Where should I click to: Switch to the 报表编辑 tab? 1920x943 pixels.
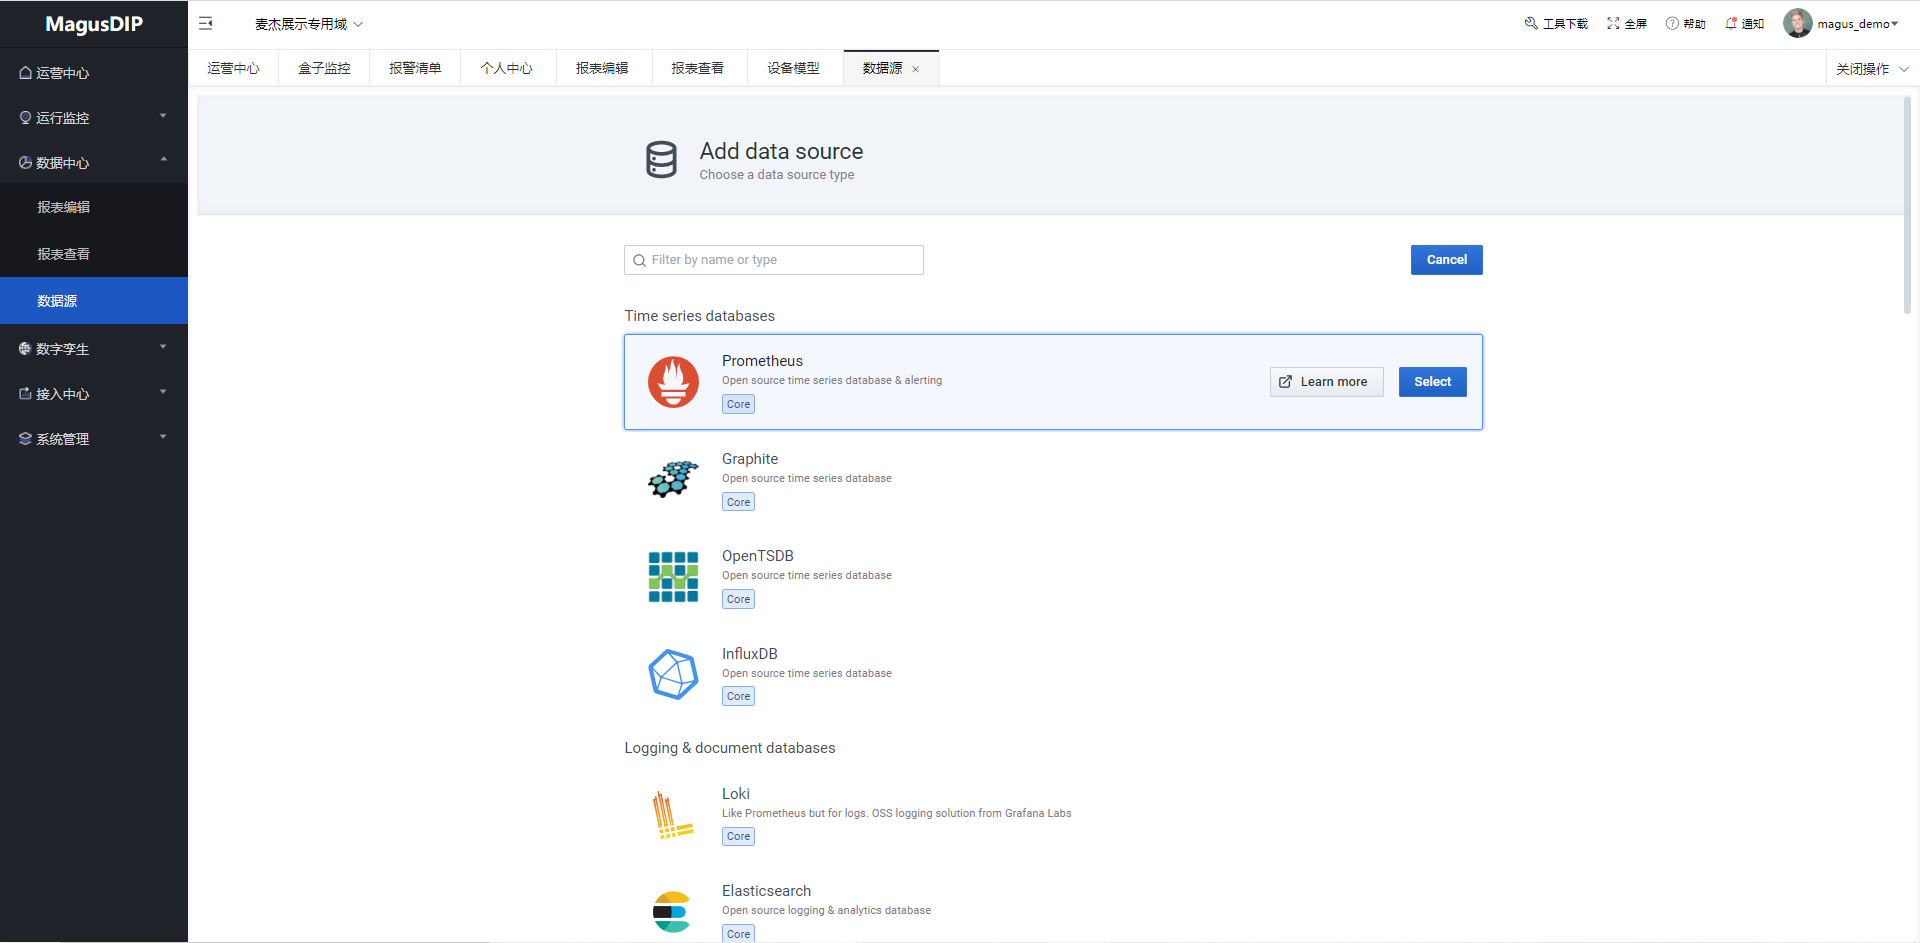pyautogui.click(x=602, y=68)
